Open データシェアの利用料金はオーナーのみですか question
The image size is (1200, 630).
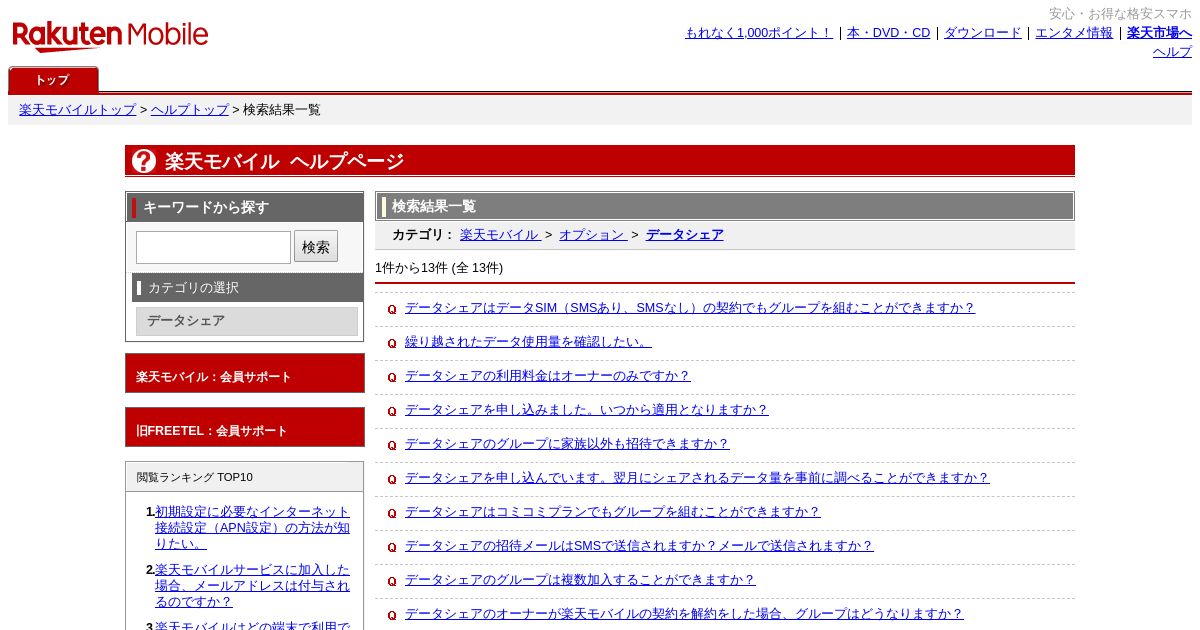[x=547, y=376]
